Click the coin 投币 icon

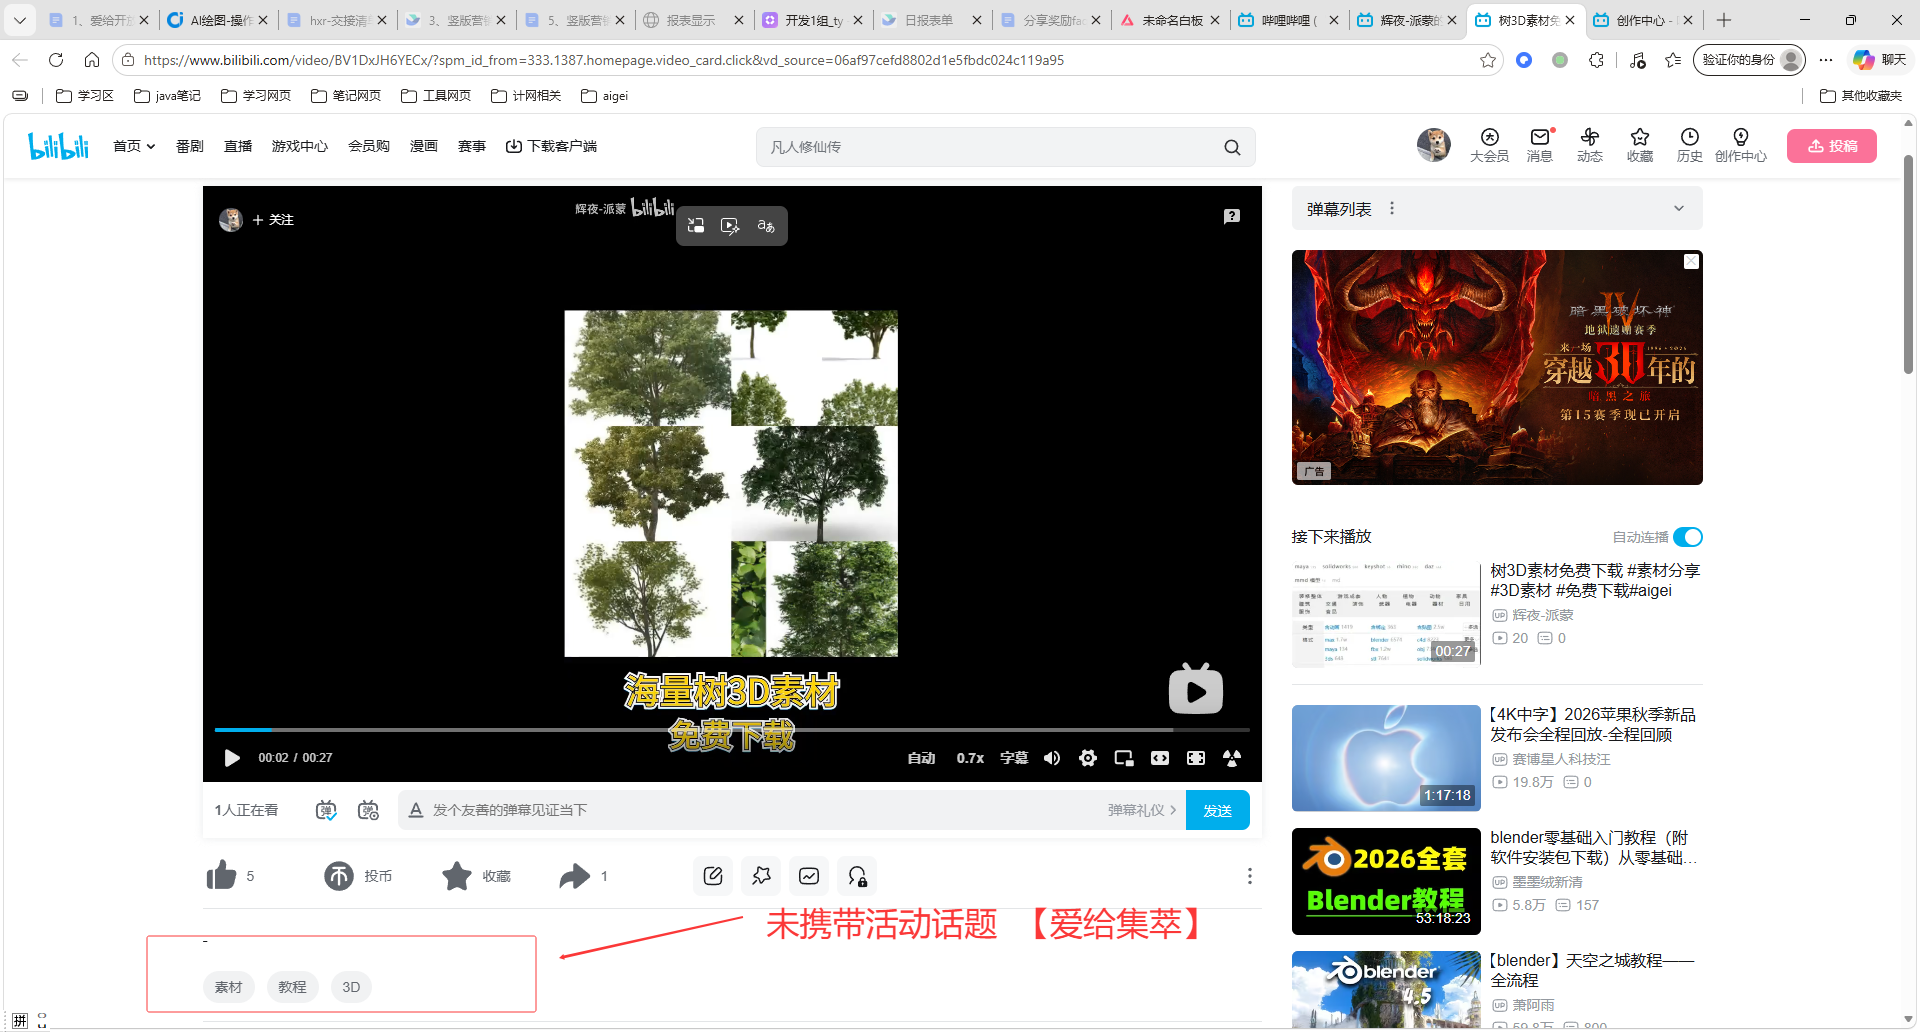[339, 876]
